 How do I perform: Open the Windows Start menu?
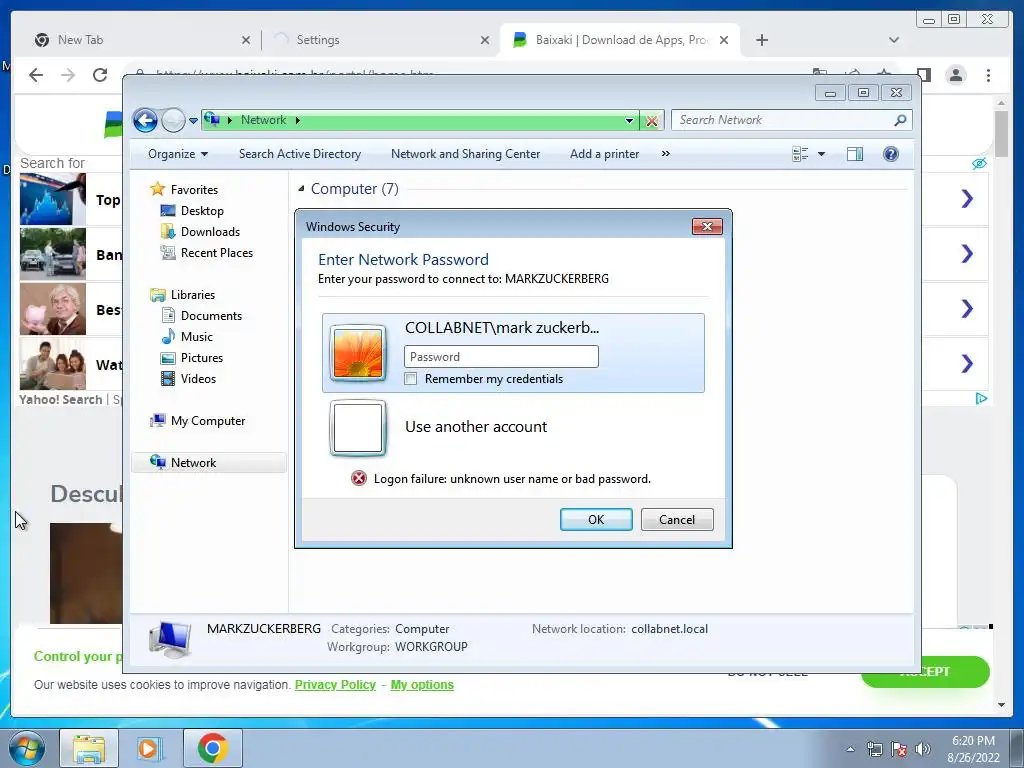25,748
